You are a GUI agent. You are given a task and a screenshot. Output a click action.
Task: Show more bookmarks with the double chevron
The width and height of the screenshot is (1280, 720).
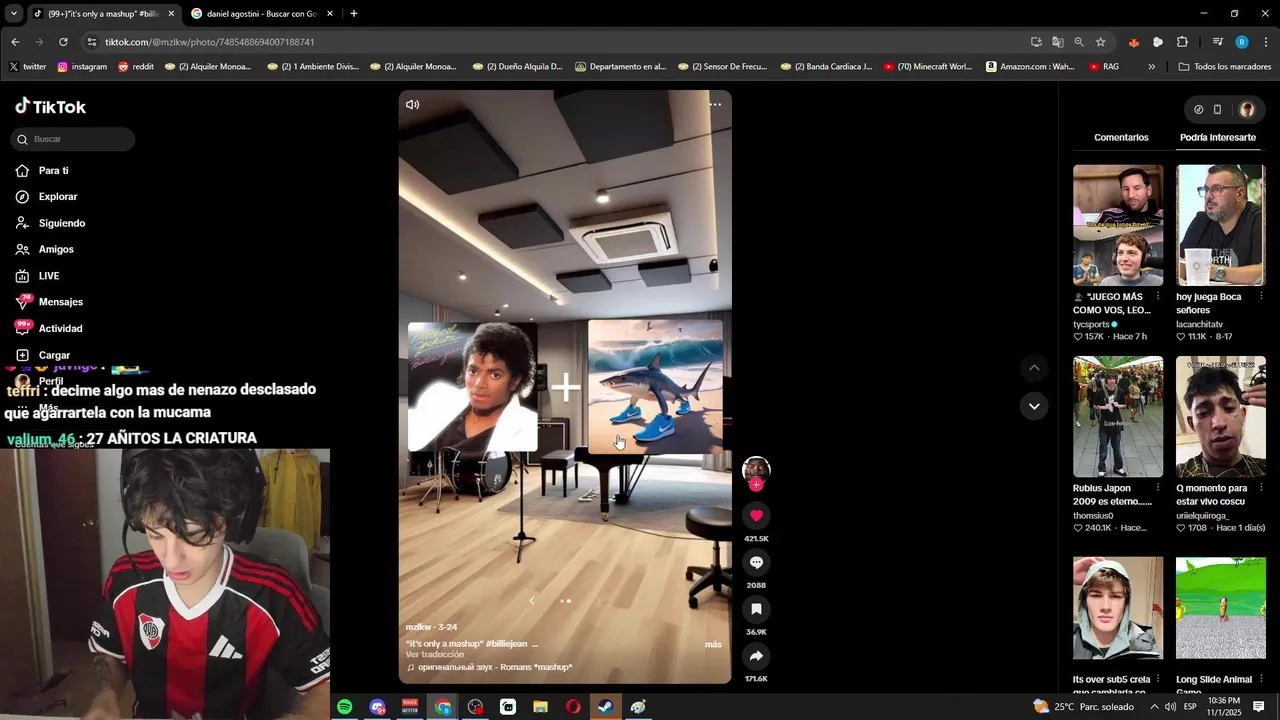pyautogui.click(x=1151, y=67)
